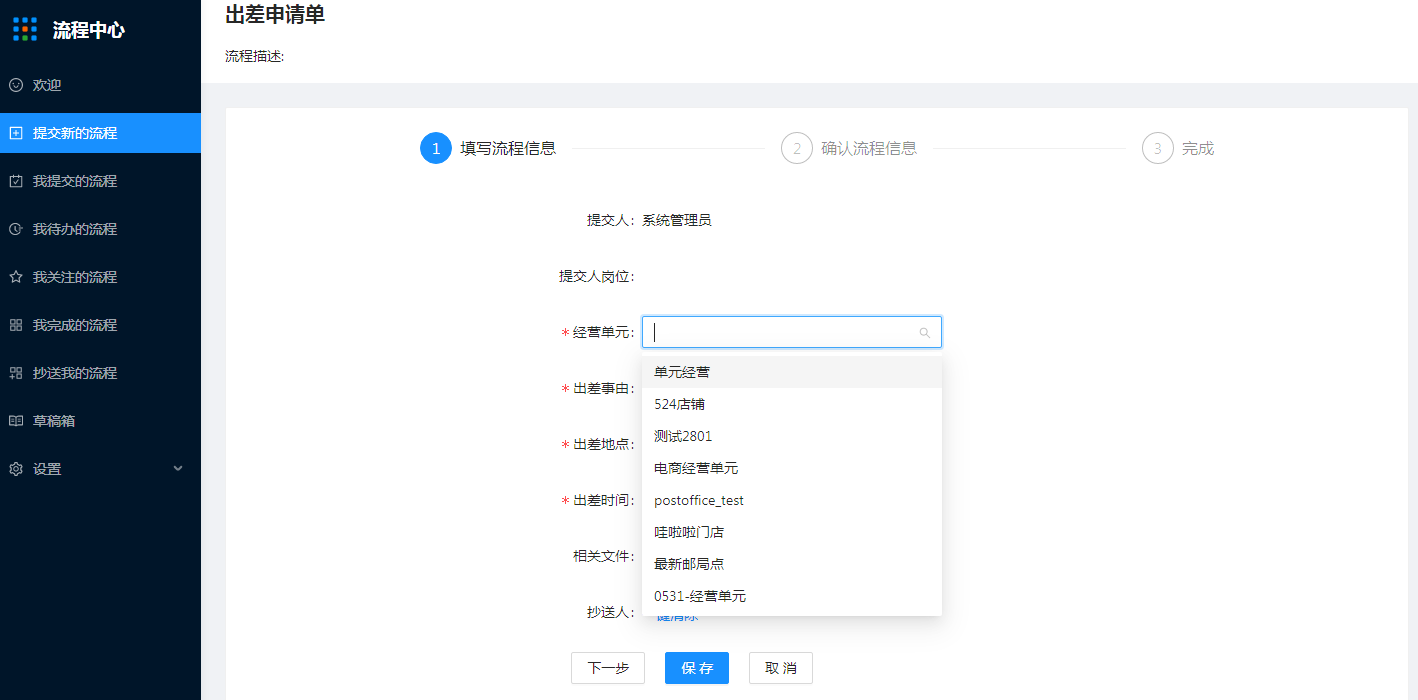
Task: Go to 我待办的流程
Action: [x=100, y=229]
